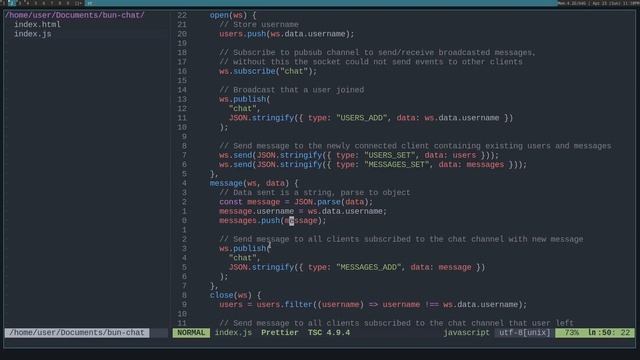This screenshot has height=360, width=640.
Task: Click close(ws) { line
Action: [236, 295]
